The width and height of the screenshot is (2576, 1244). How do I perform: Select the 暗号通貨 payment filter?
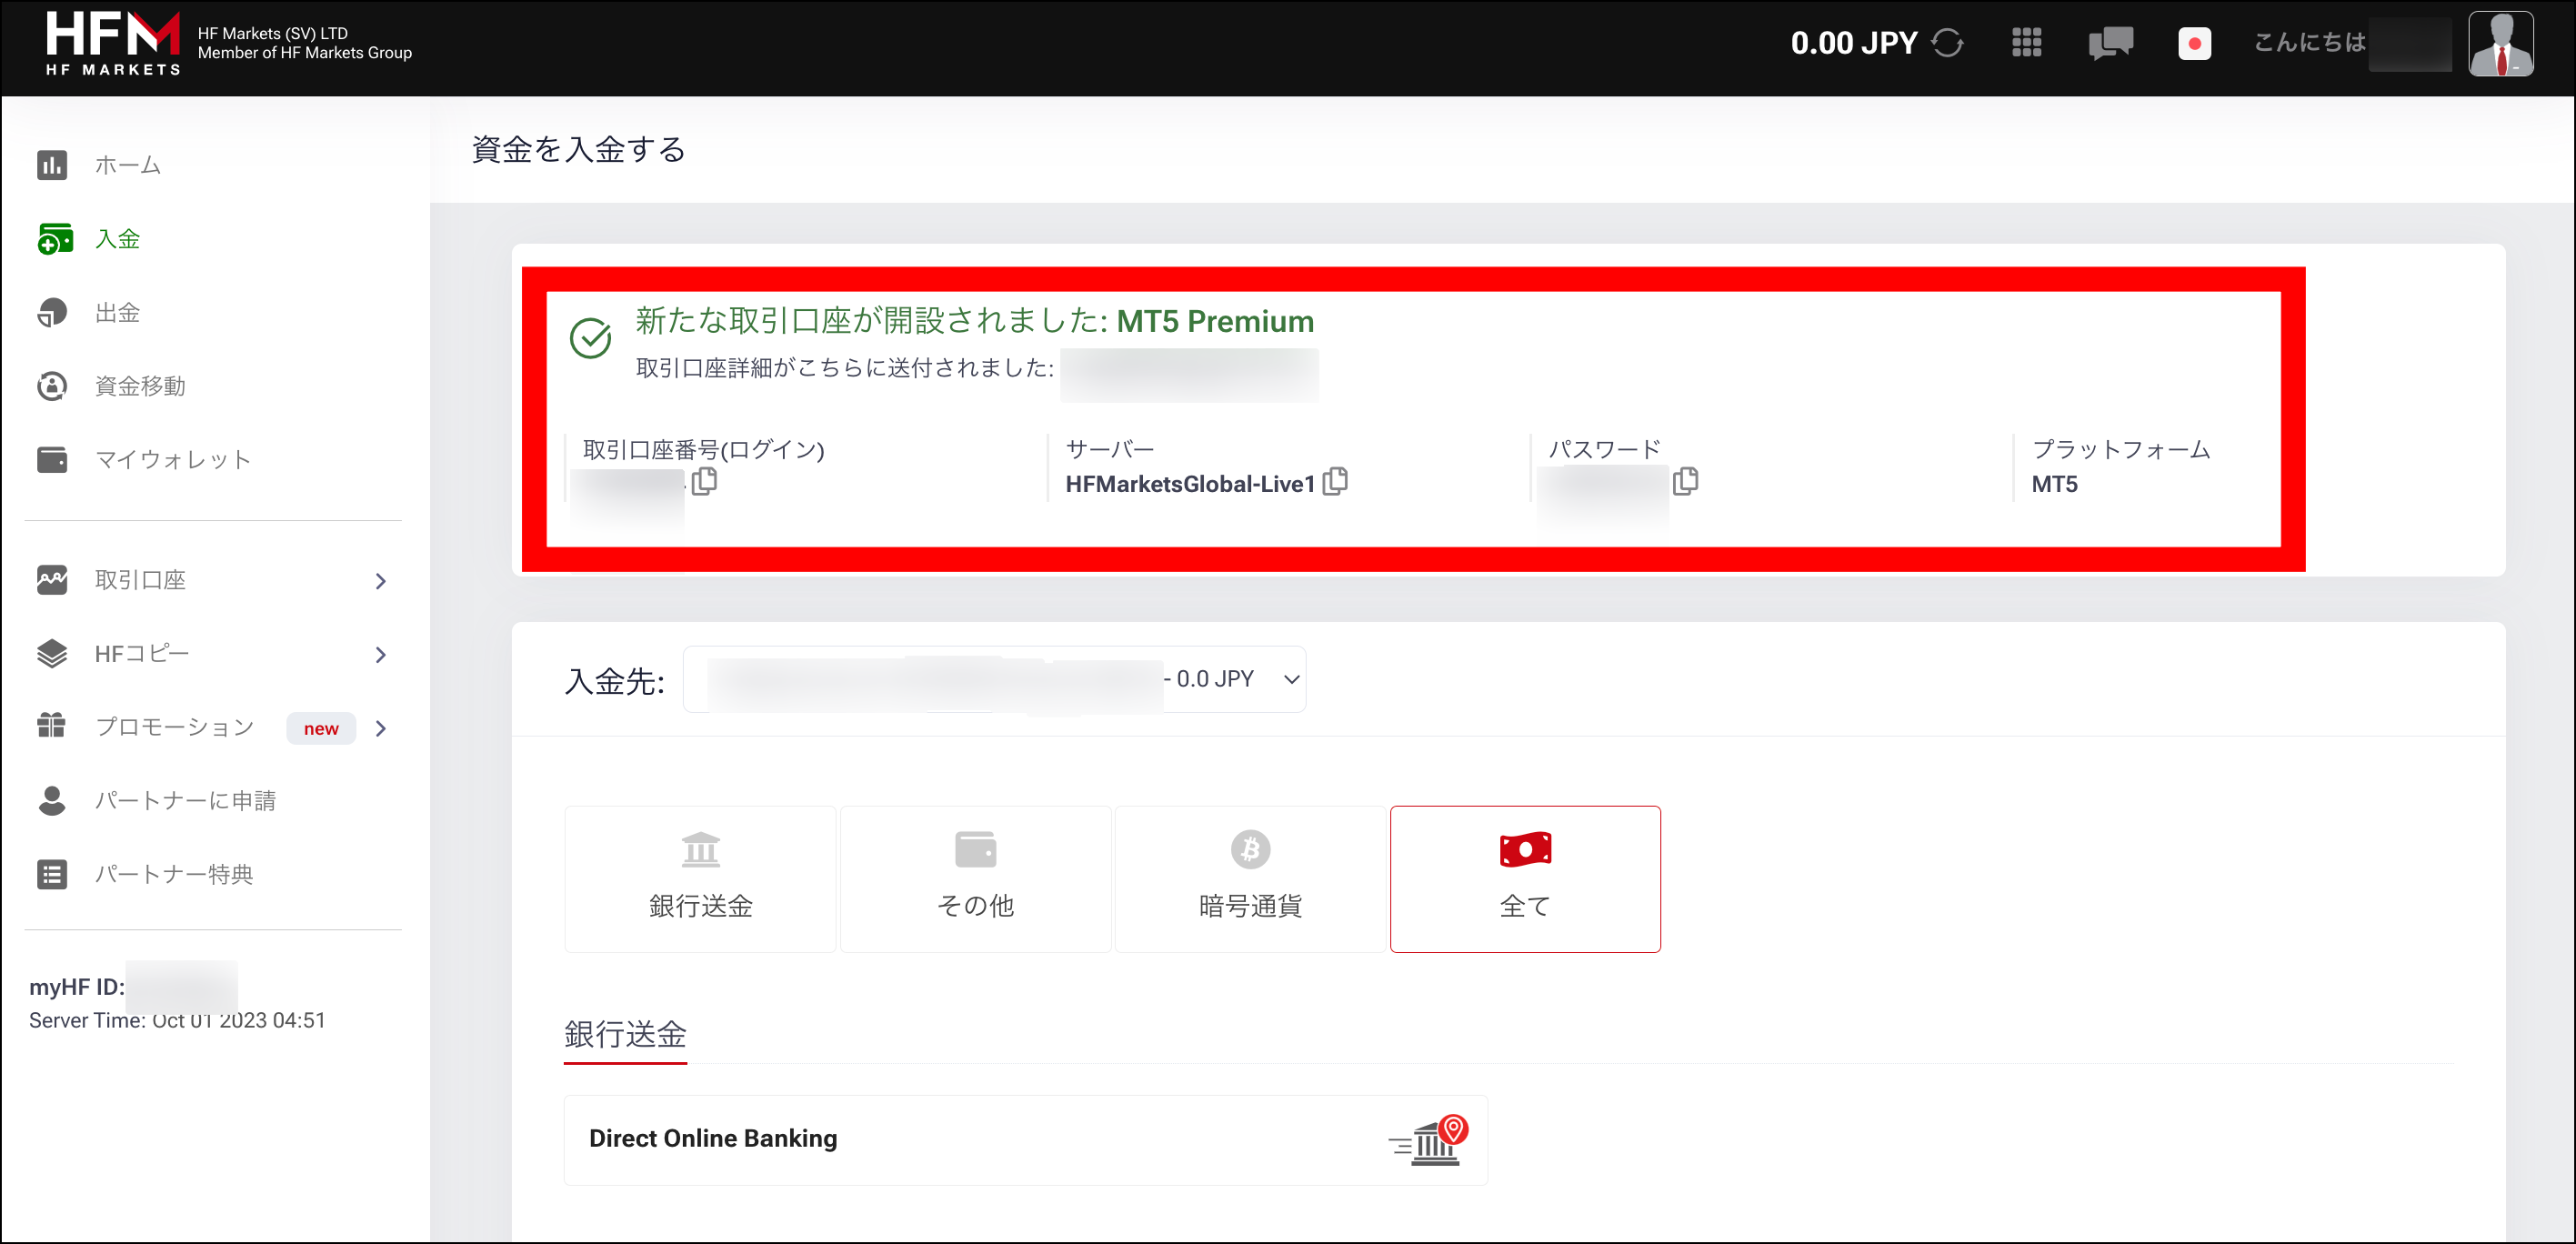pos(1249,879)
